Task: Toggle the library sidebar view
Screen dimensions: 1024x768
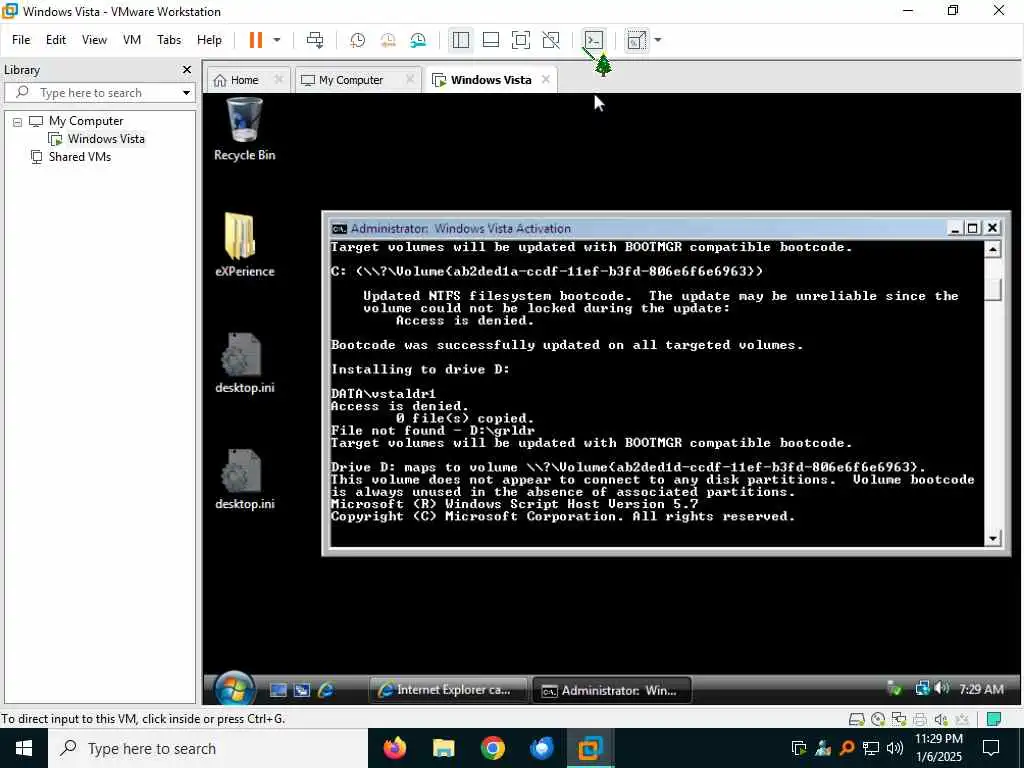Action: (x=460, y=40)
